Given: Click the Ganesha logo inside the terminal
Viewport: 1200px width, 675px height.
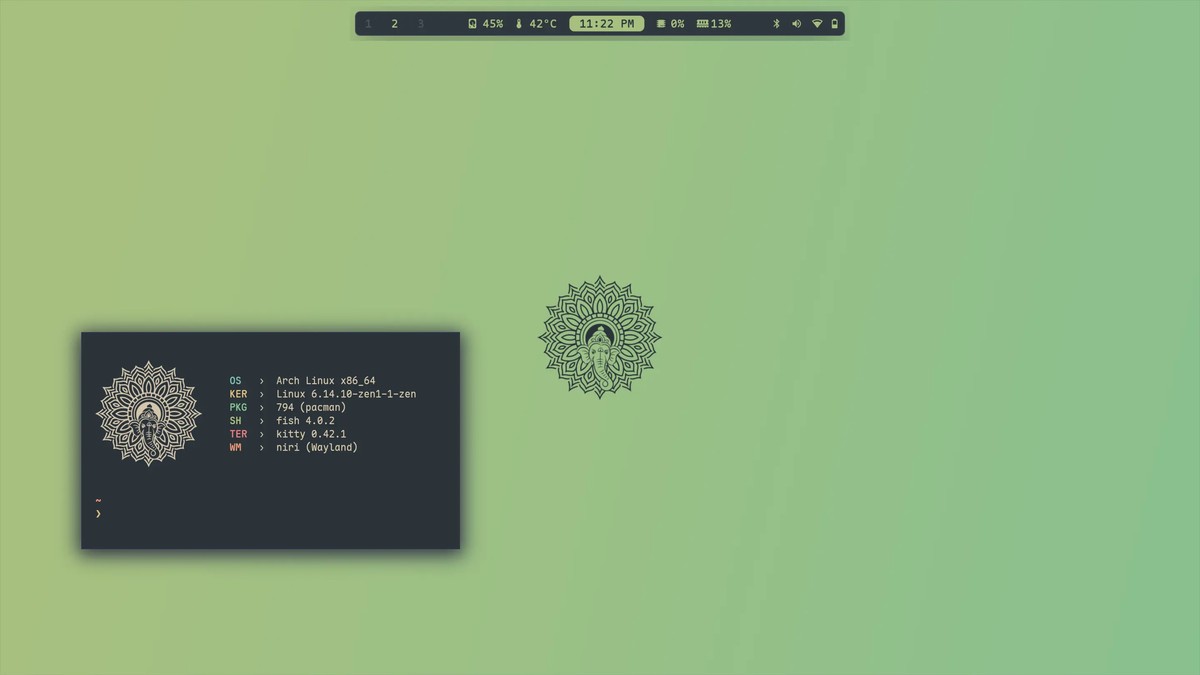Looking at the screenshot, I should [x=148, y=413].
